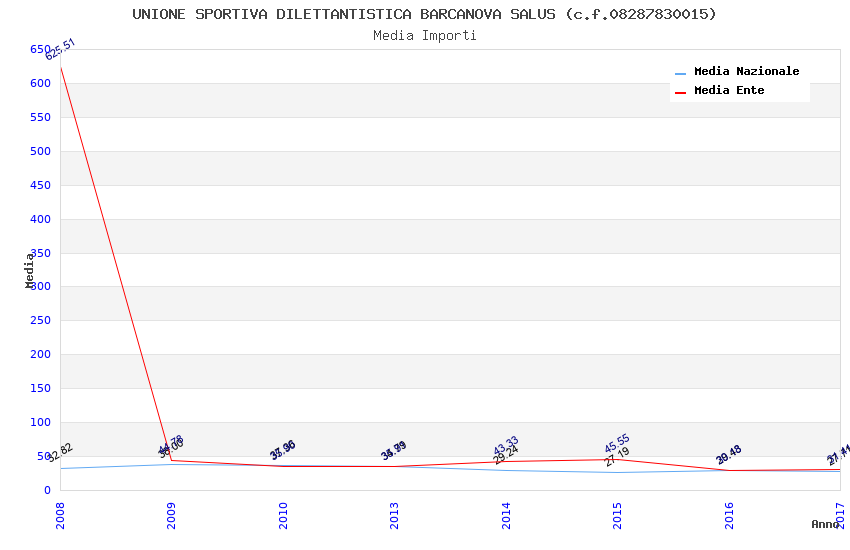Screen dimensions: 850x550
Task: Click the 27.19 data label for 2015
Action: coord(617,456)
